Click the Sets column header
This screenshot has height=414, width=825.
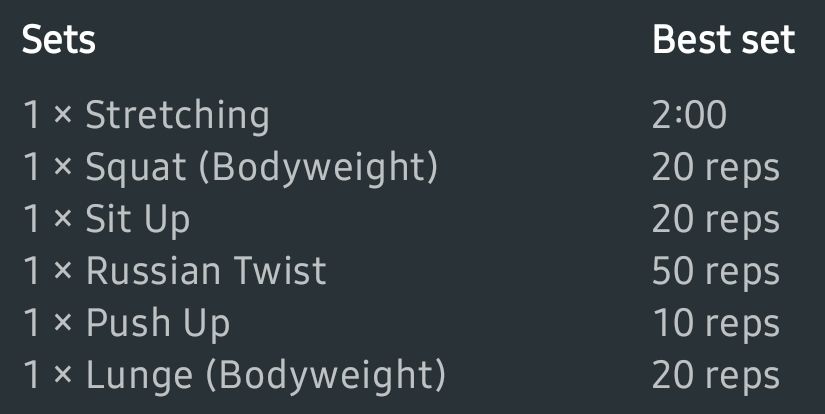pos(59,40)
